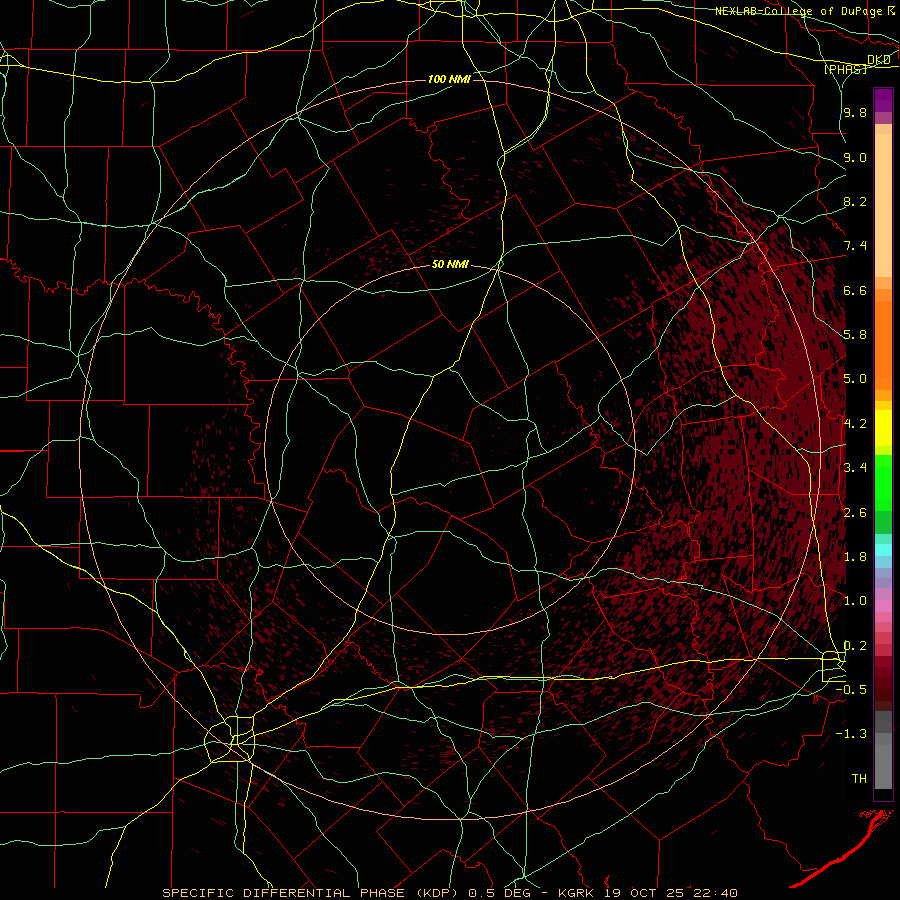
Task: Select the 9.8 value on the color scale
Action: point(855,112)
